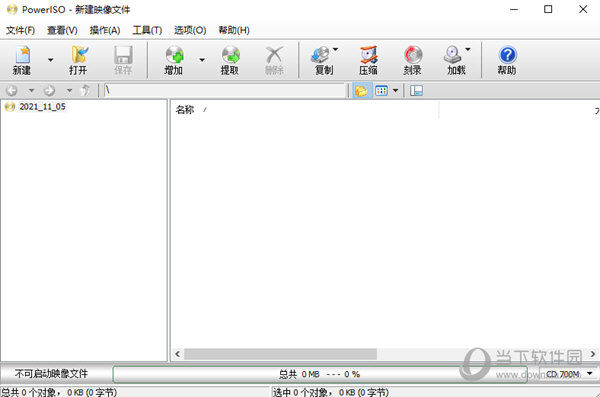This screenshot has width=600, height=397.
Task: Click the Help (帮助) question mark icon
Action: click(507, 55)
